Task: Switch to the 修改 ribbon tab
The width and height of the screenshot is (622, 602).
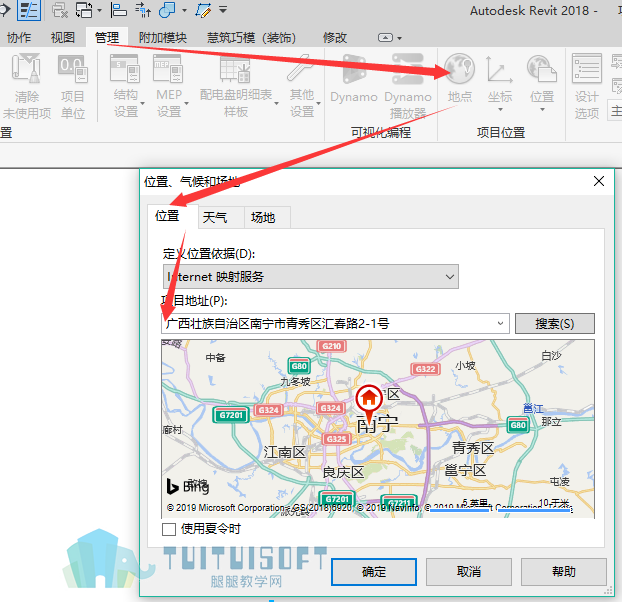Action: click(x=335, y=38)
